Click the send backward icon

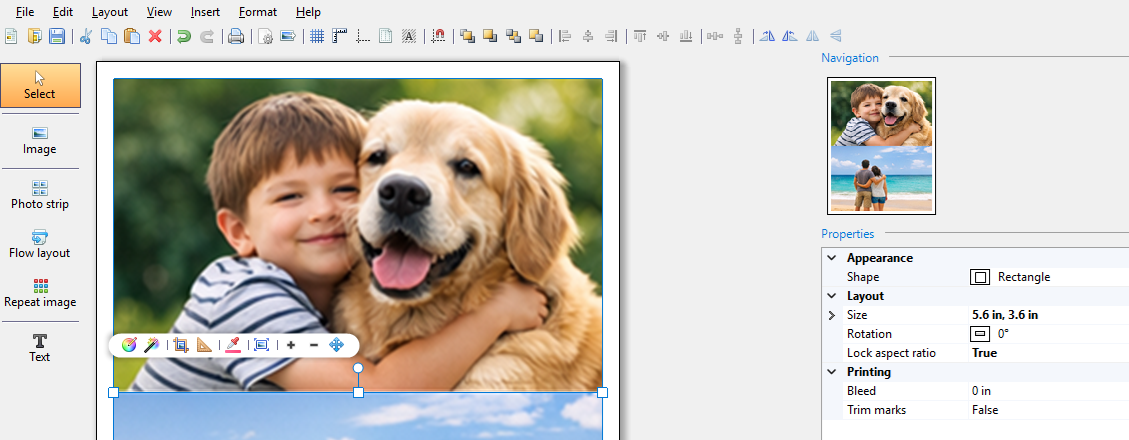[x=536, y=36]
